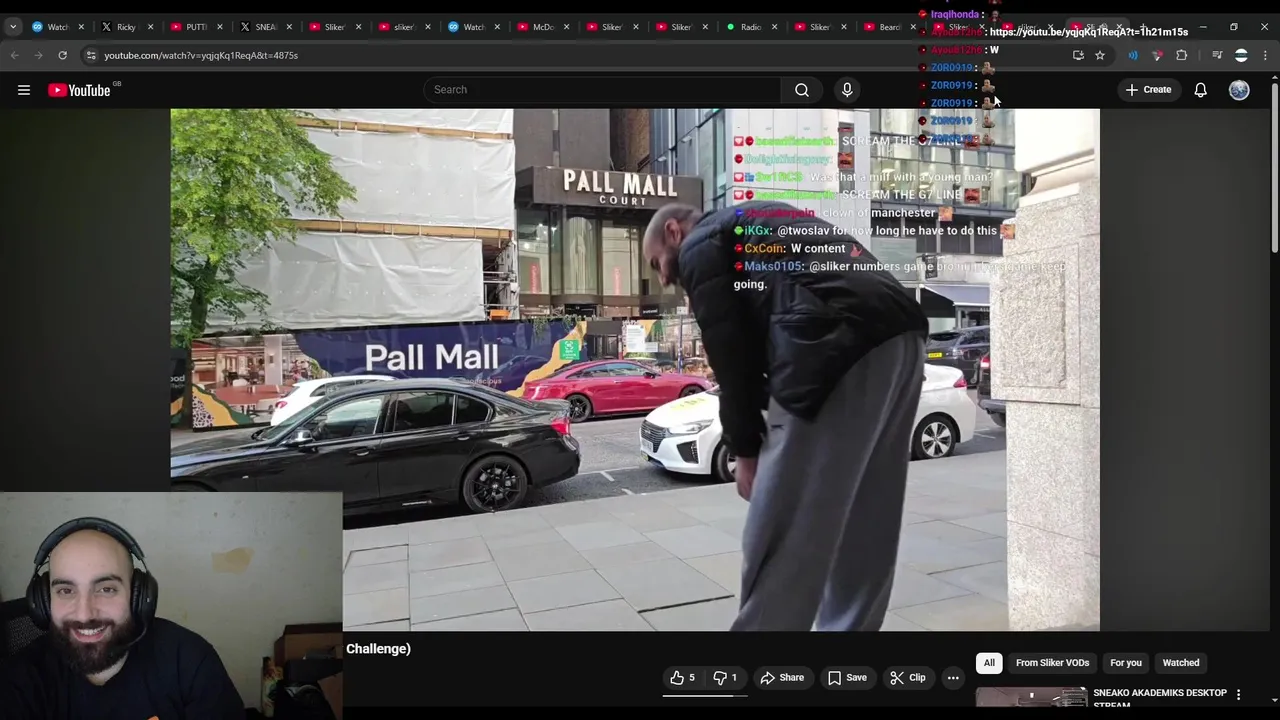Select the From Sliker VODs chip
The height and width of the screenshot is (720, 1280).
coord(1052,663)
